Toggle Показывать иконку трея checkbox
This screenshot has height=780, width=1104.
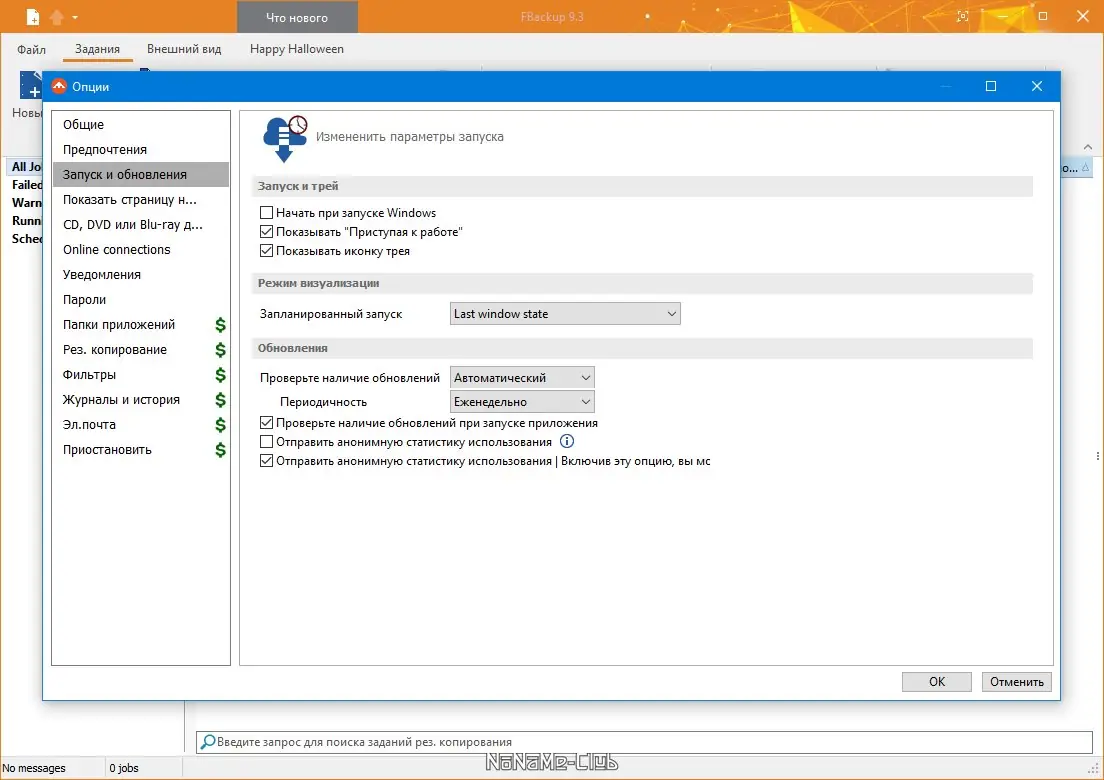click(x=266, y=251)
